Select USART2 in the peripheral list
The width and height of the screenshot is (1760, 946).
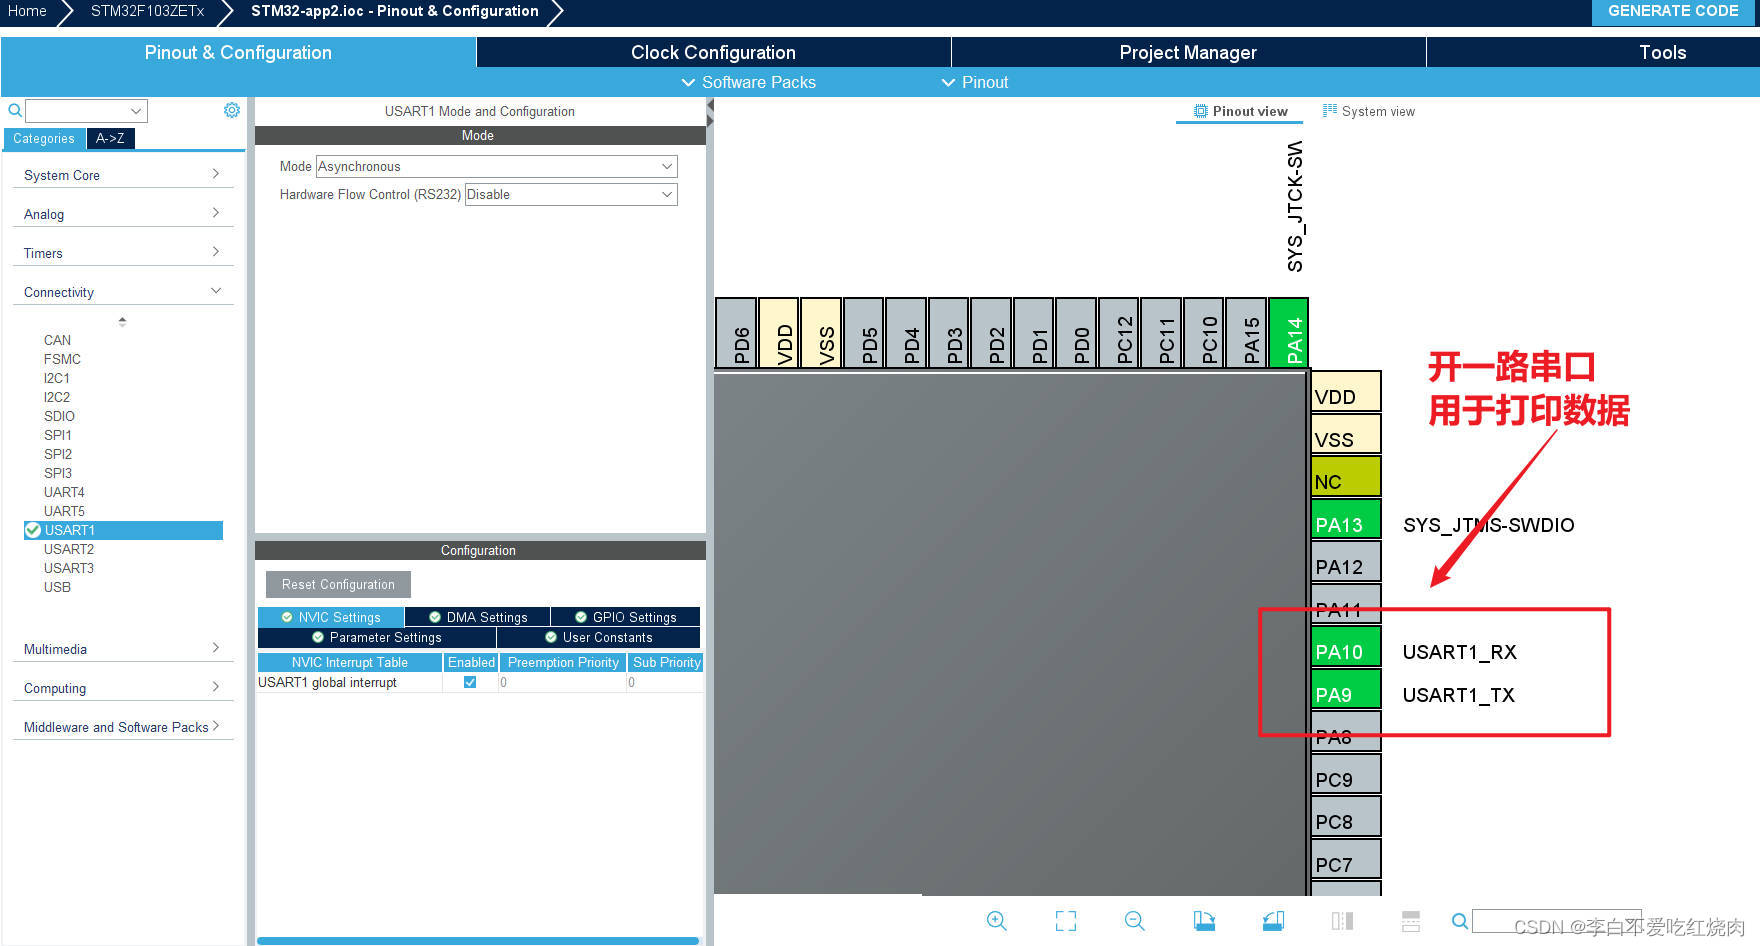pyautogui.click(x=69, y=549)
